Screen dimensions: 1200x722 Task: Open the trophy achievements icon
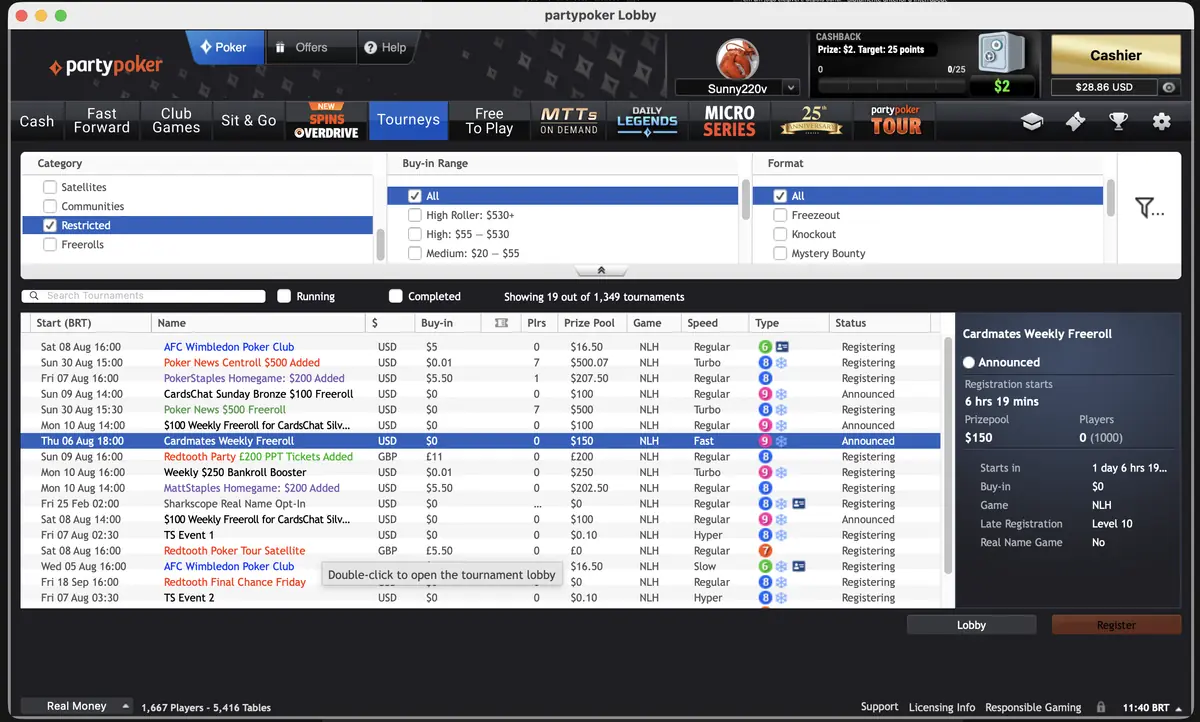(x=1118, y=121)
